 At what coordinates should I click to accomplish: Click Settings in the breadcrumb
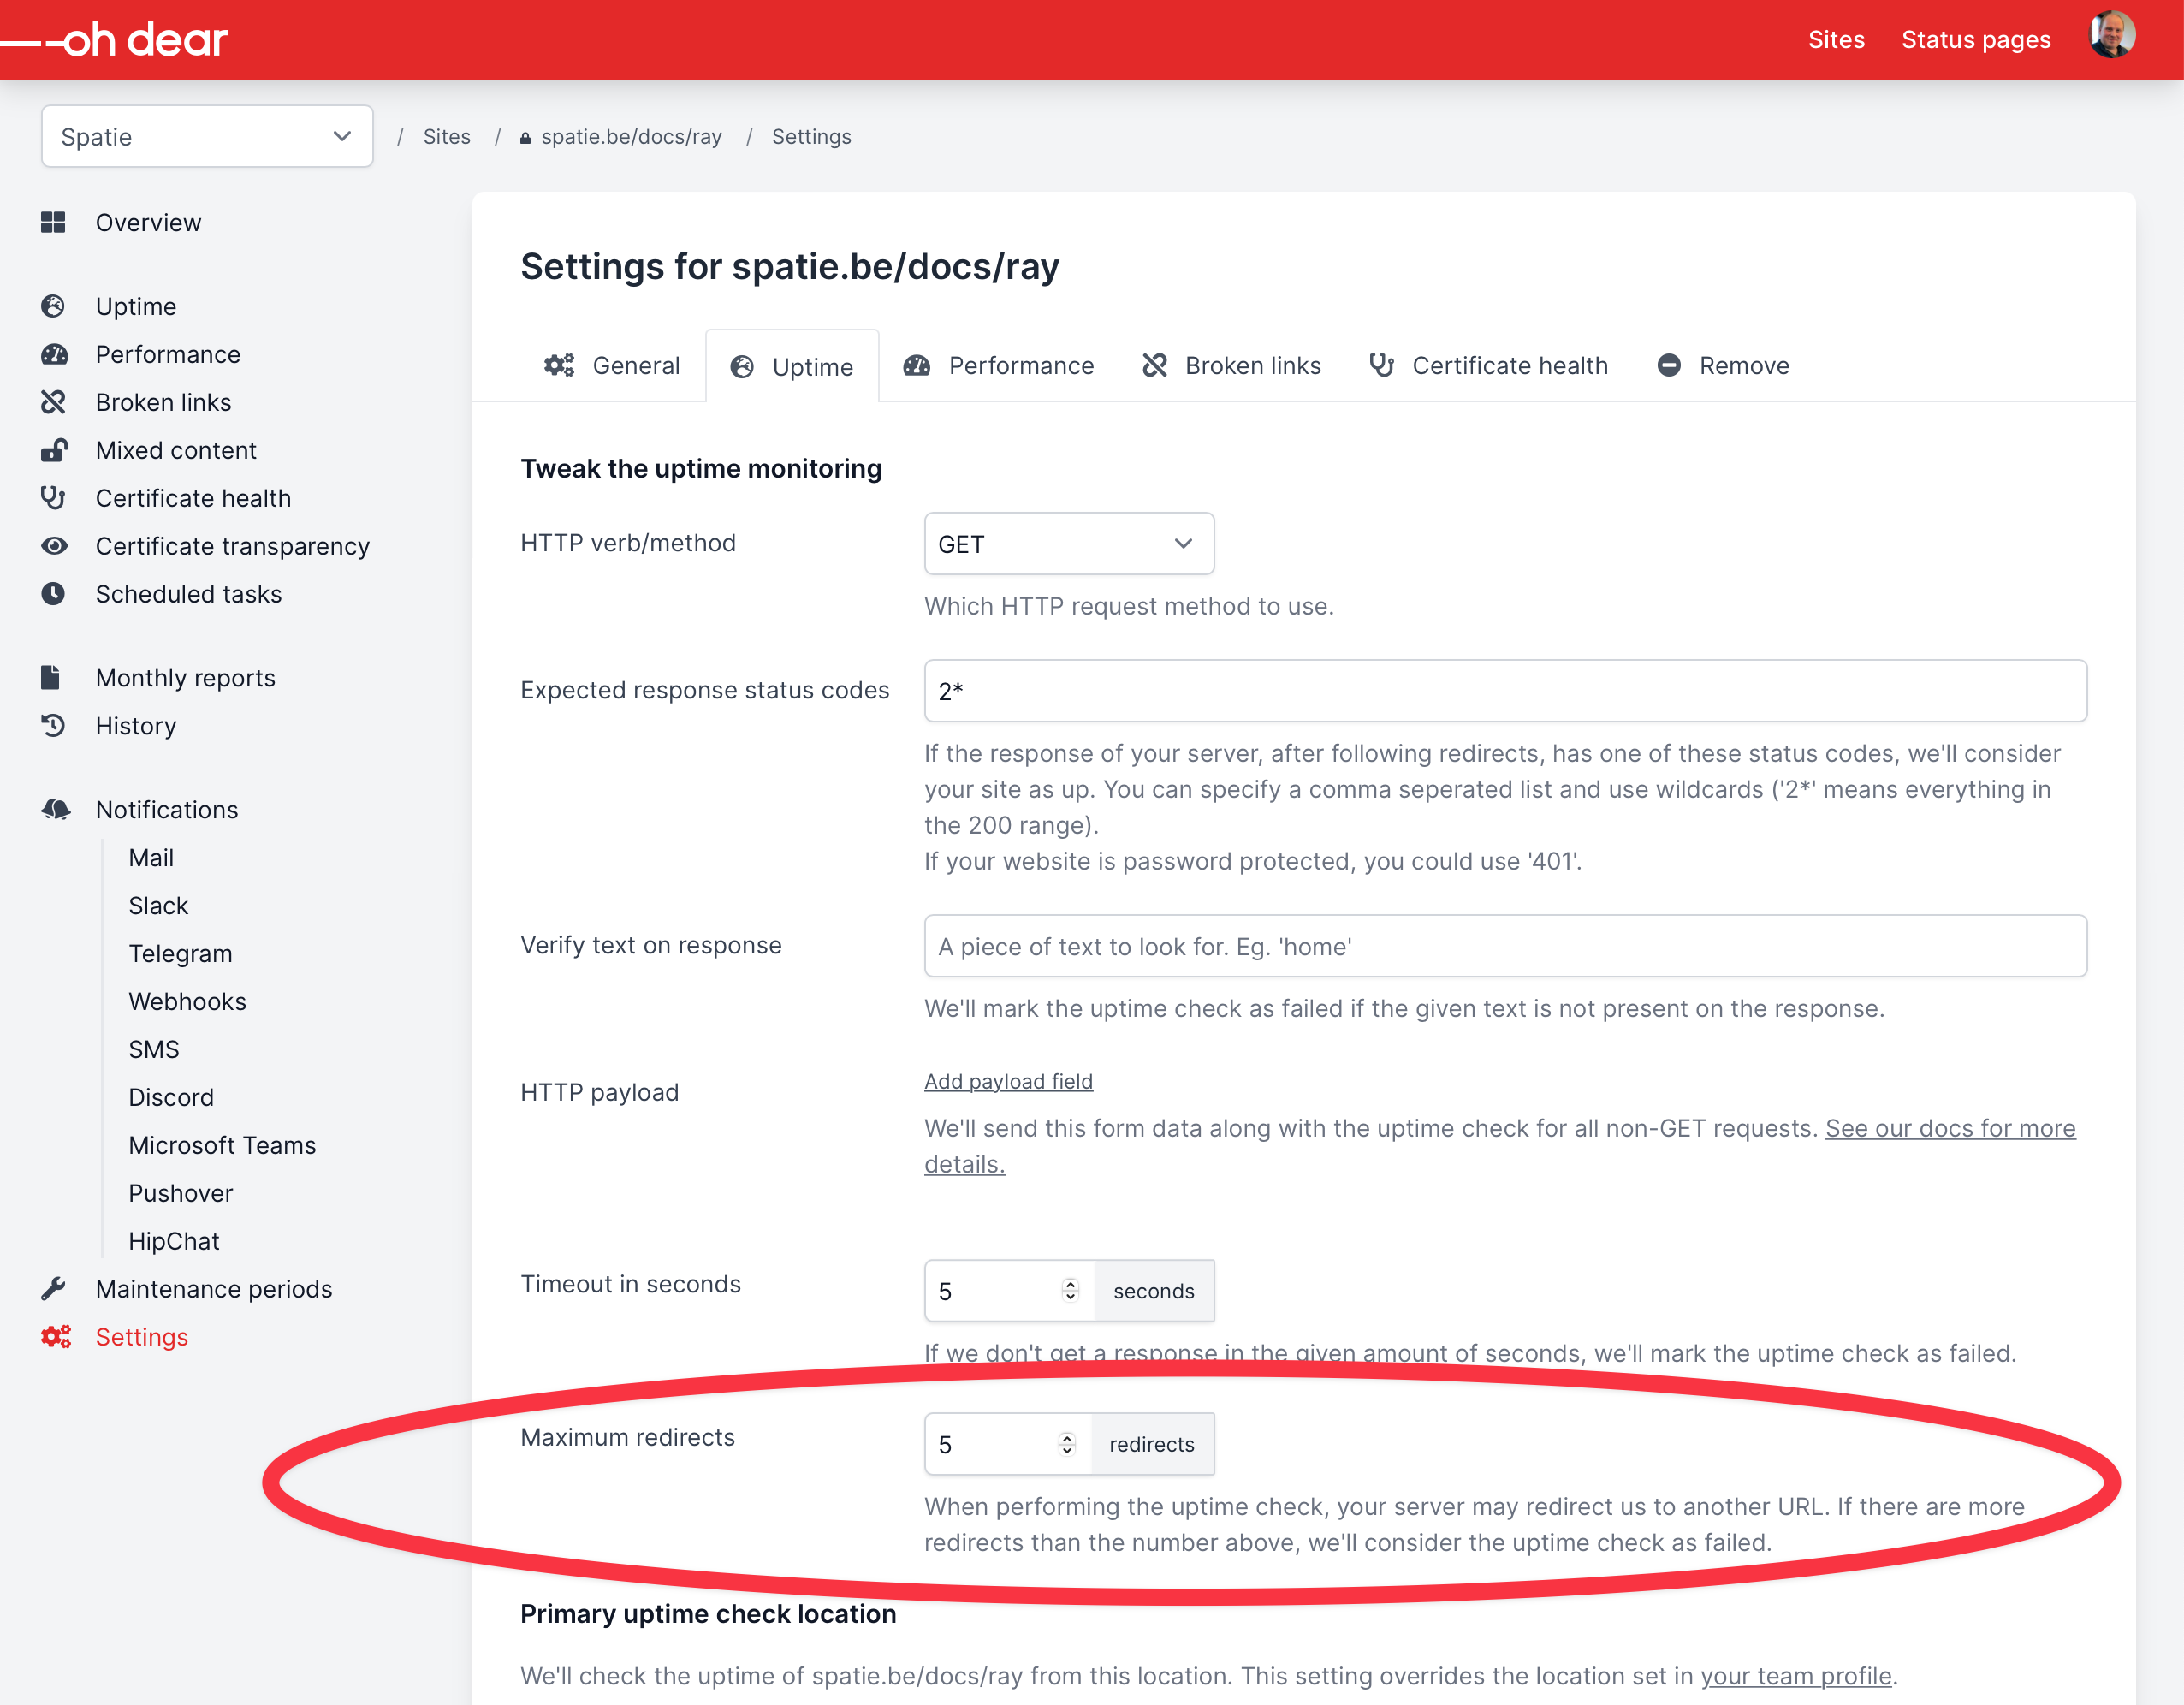pos(811,137)
